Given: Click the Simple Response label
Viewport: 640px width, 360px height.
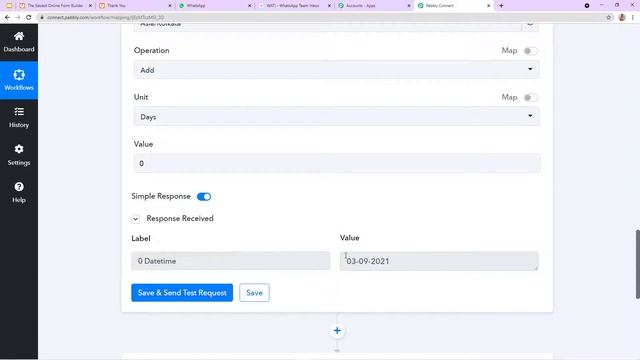Looking at the screenshot, I should 161,196.
